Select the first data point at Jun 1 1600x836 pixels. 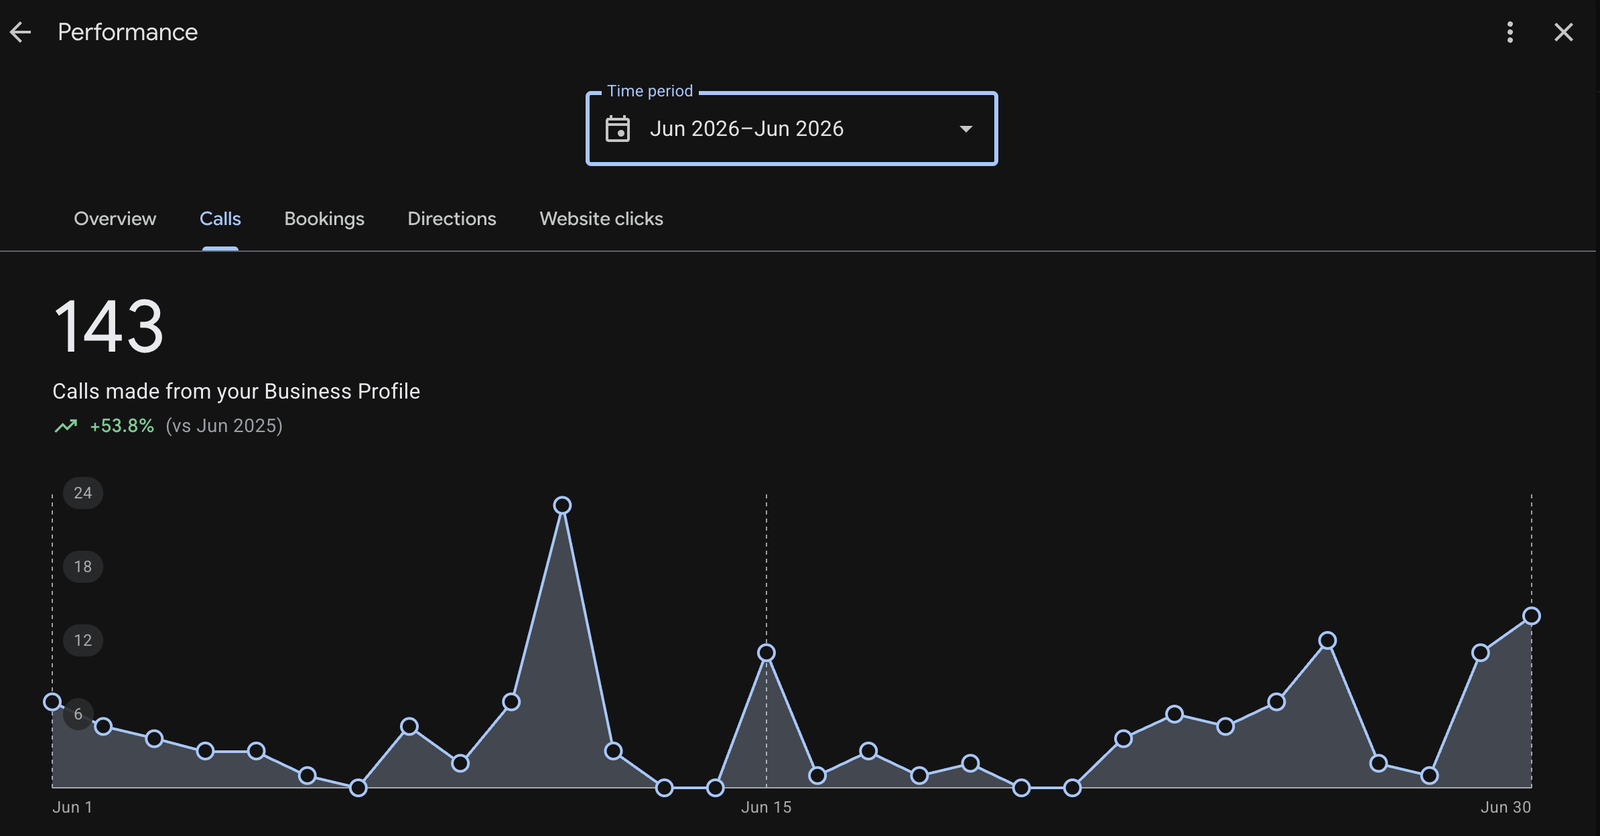tap(52, 702)
